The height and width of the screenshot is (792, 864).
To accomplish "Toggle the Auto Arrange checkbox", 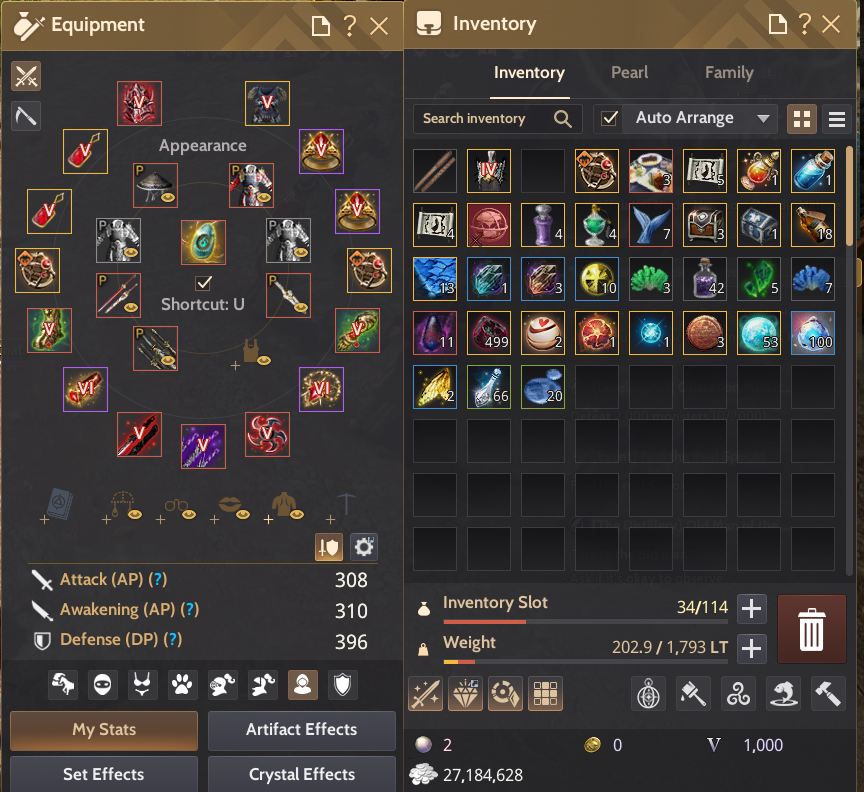I will 609,118.
